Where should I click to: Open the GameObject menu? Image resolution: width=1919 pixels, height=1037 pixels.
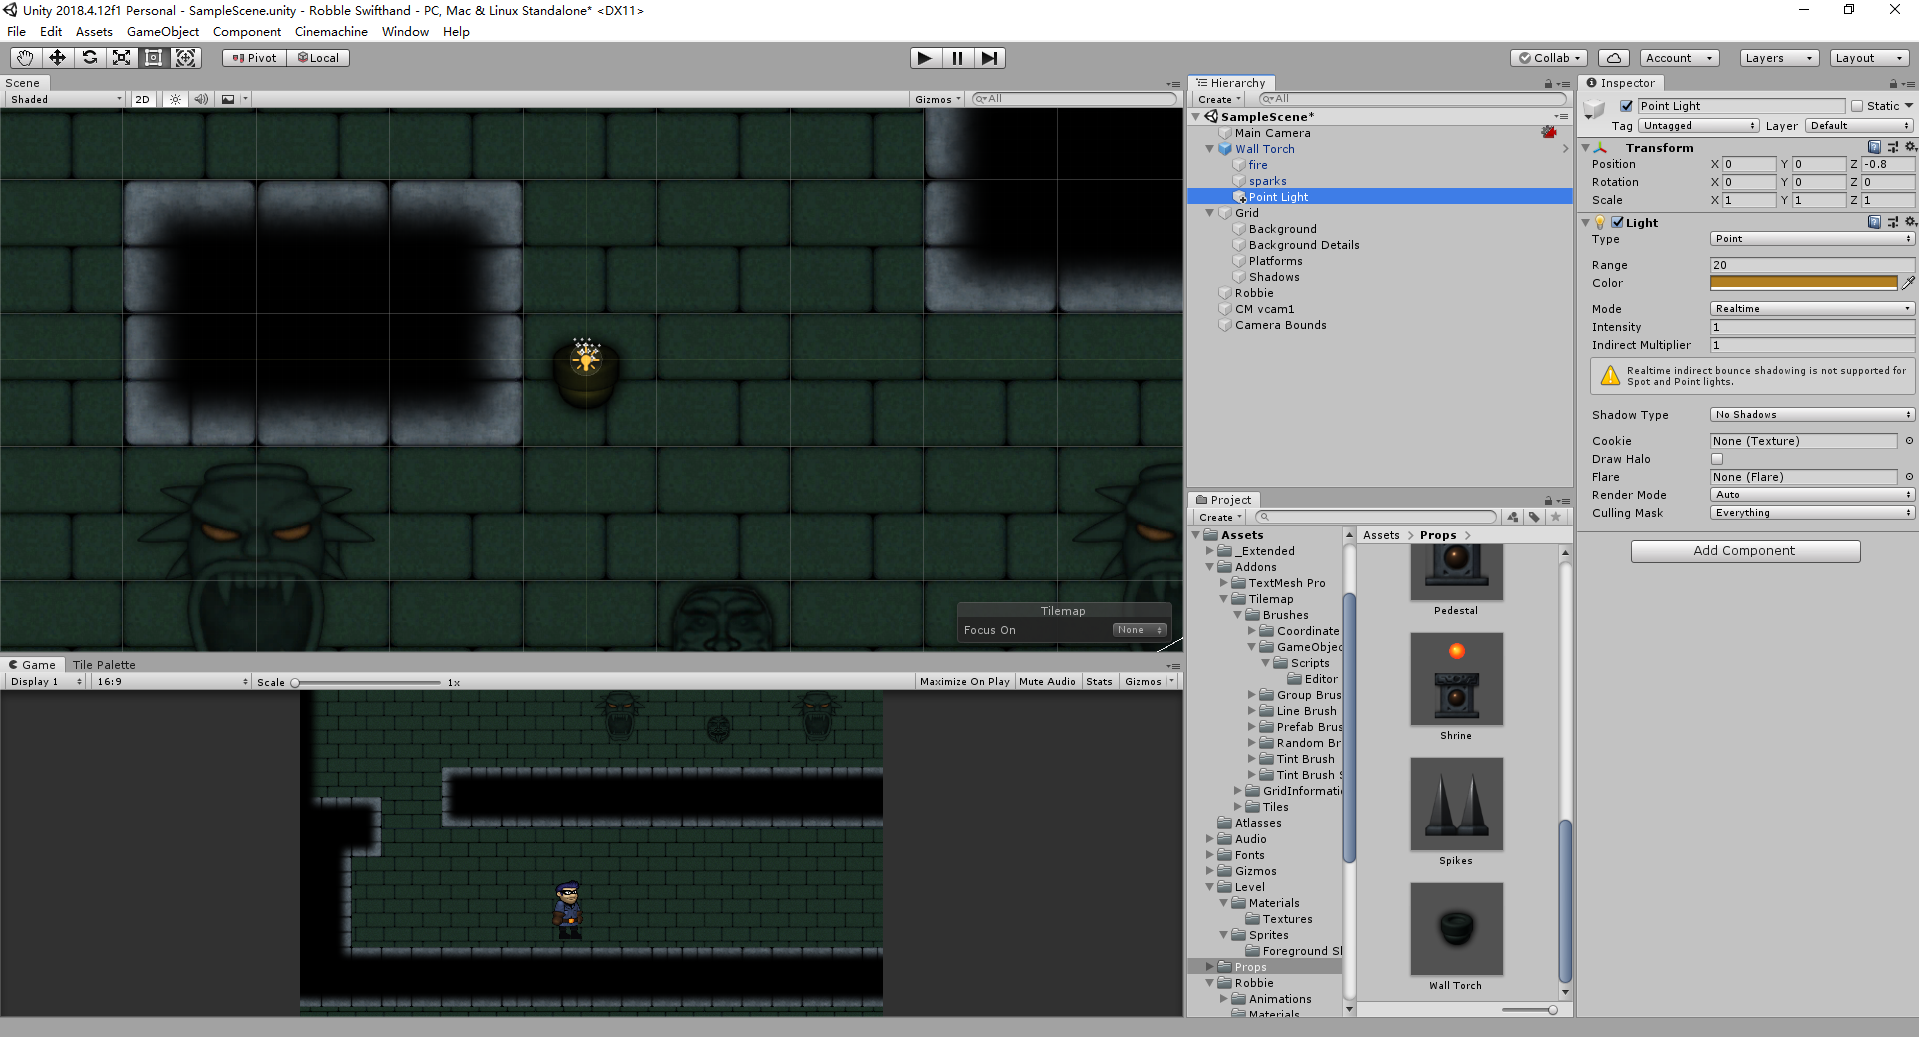pos(163,31)
